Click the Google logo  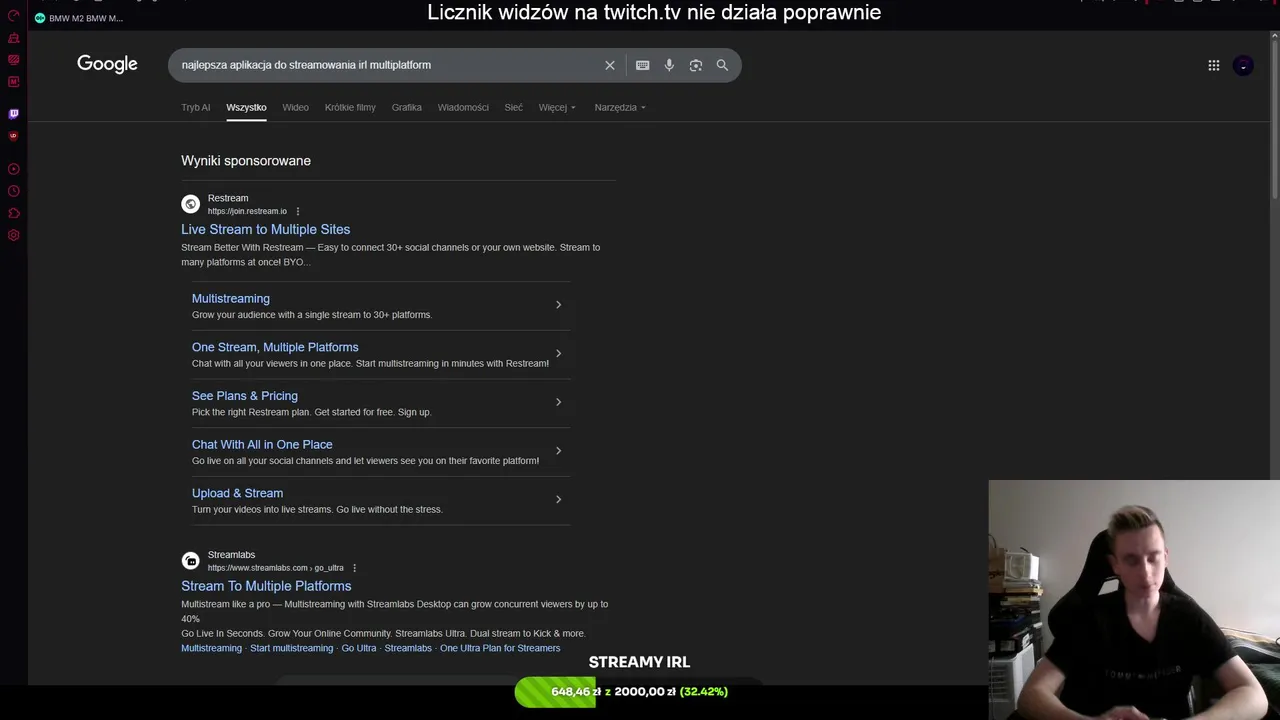pyautogui.click(x=107, y=64)
